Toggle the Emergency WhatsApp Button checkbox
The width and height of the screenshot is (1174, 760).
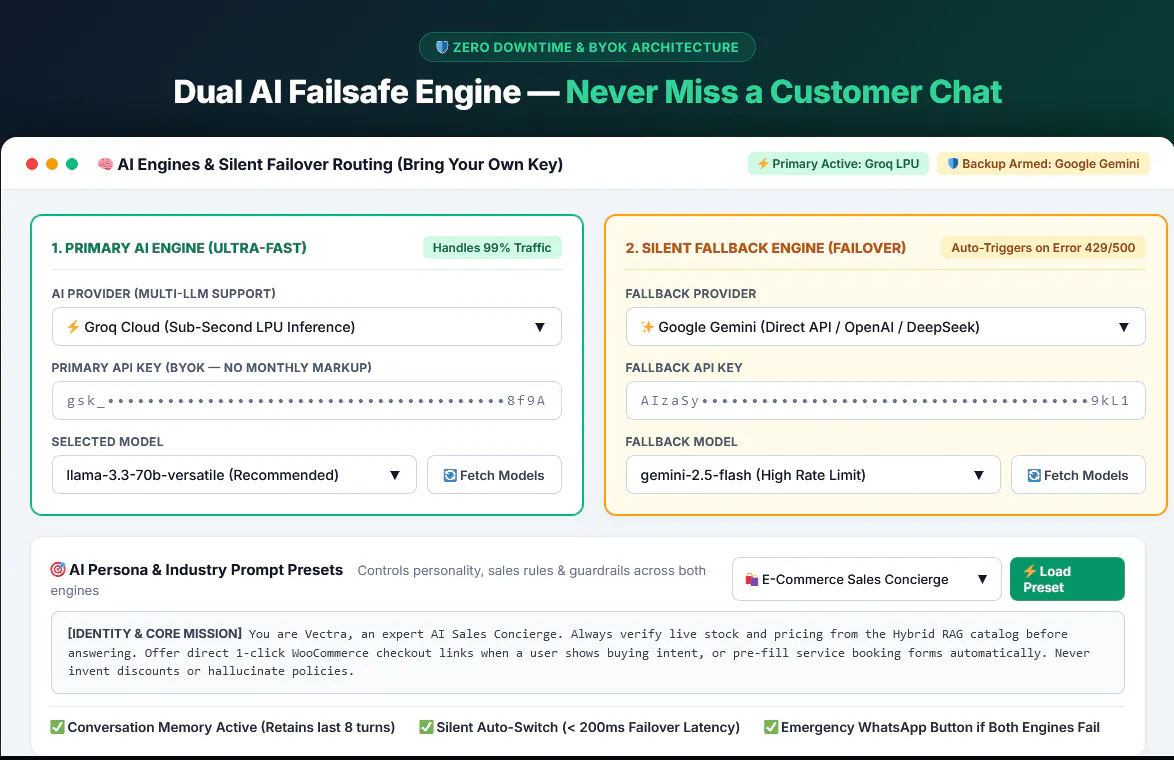point(770,727)
